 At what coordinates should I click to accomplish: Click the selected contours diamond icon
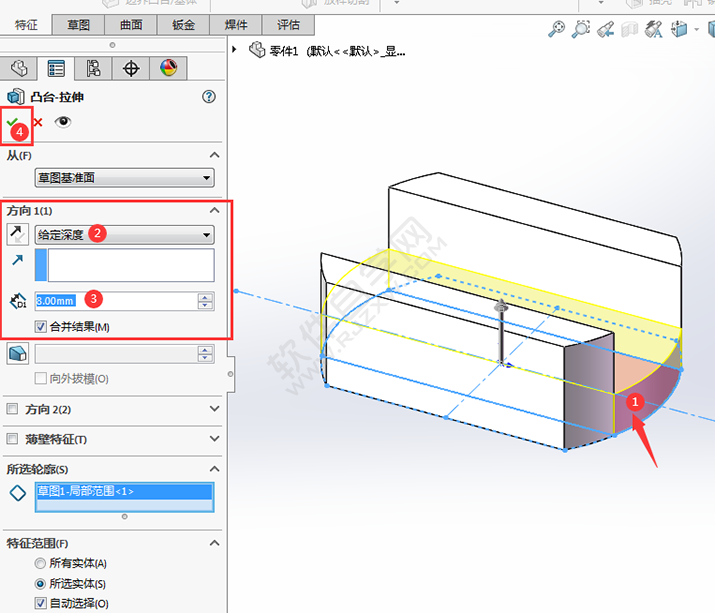pyautogui.click(x=18, y=493)
